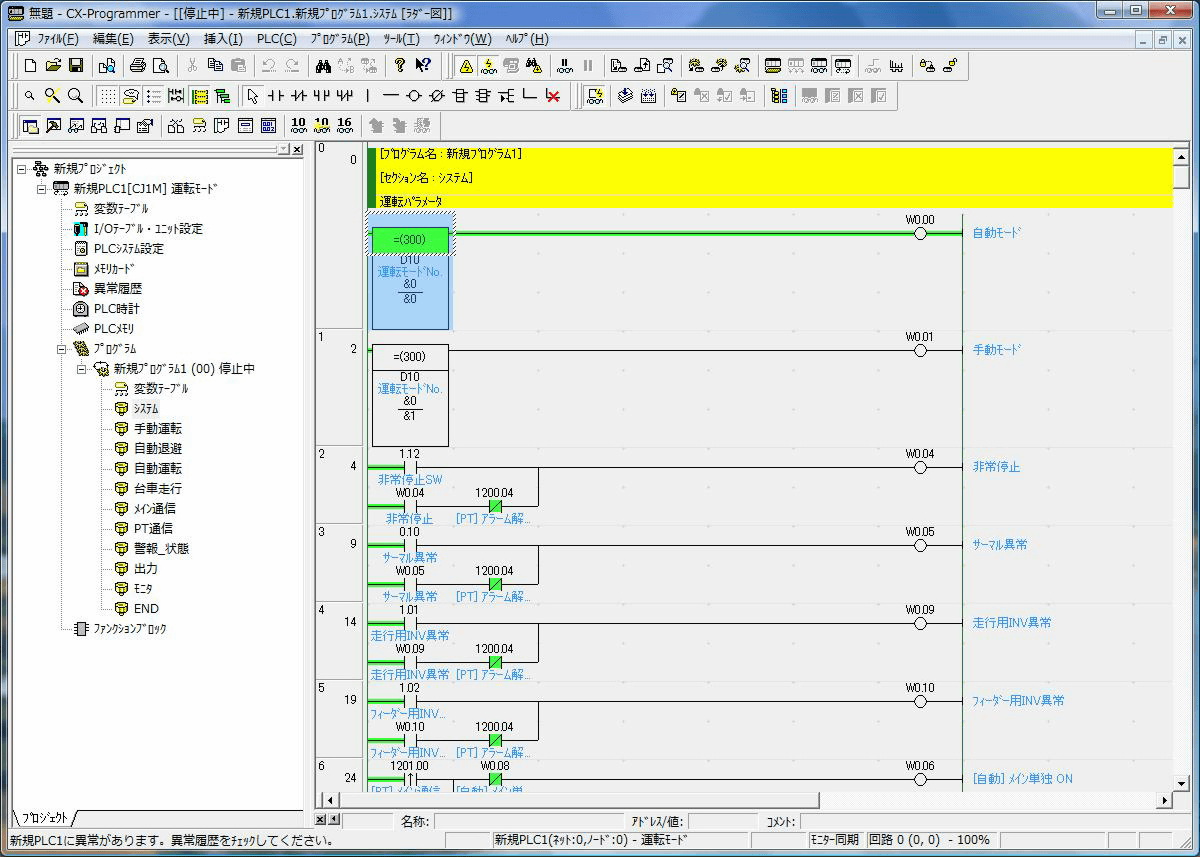Toggle Work Online yellow triangle button
Viewport: 1200px width, 857px height.
tap(466, 66)
